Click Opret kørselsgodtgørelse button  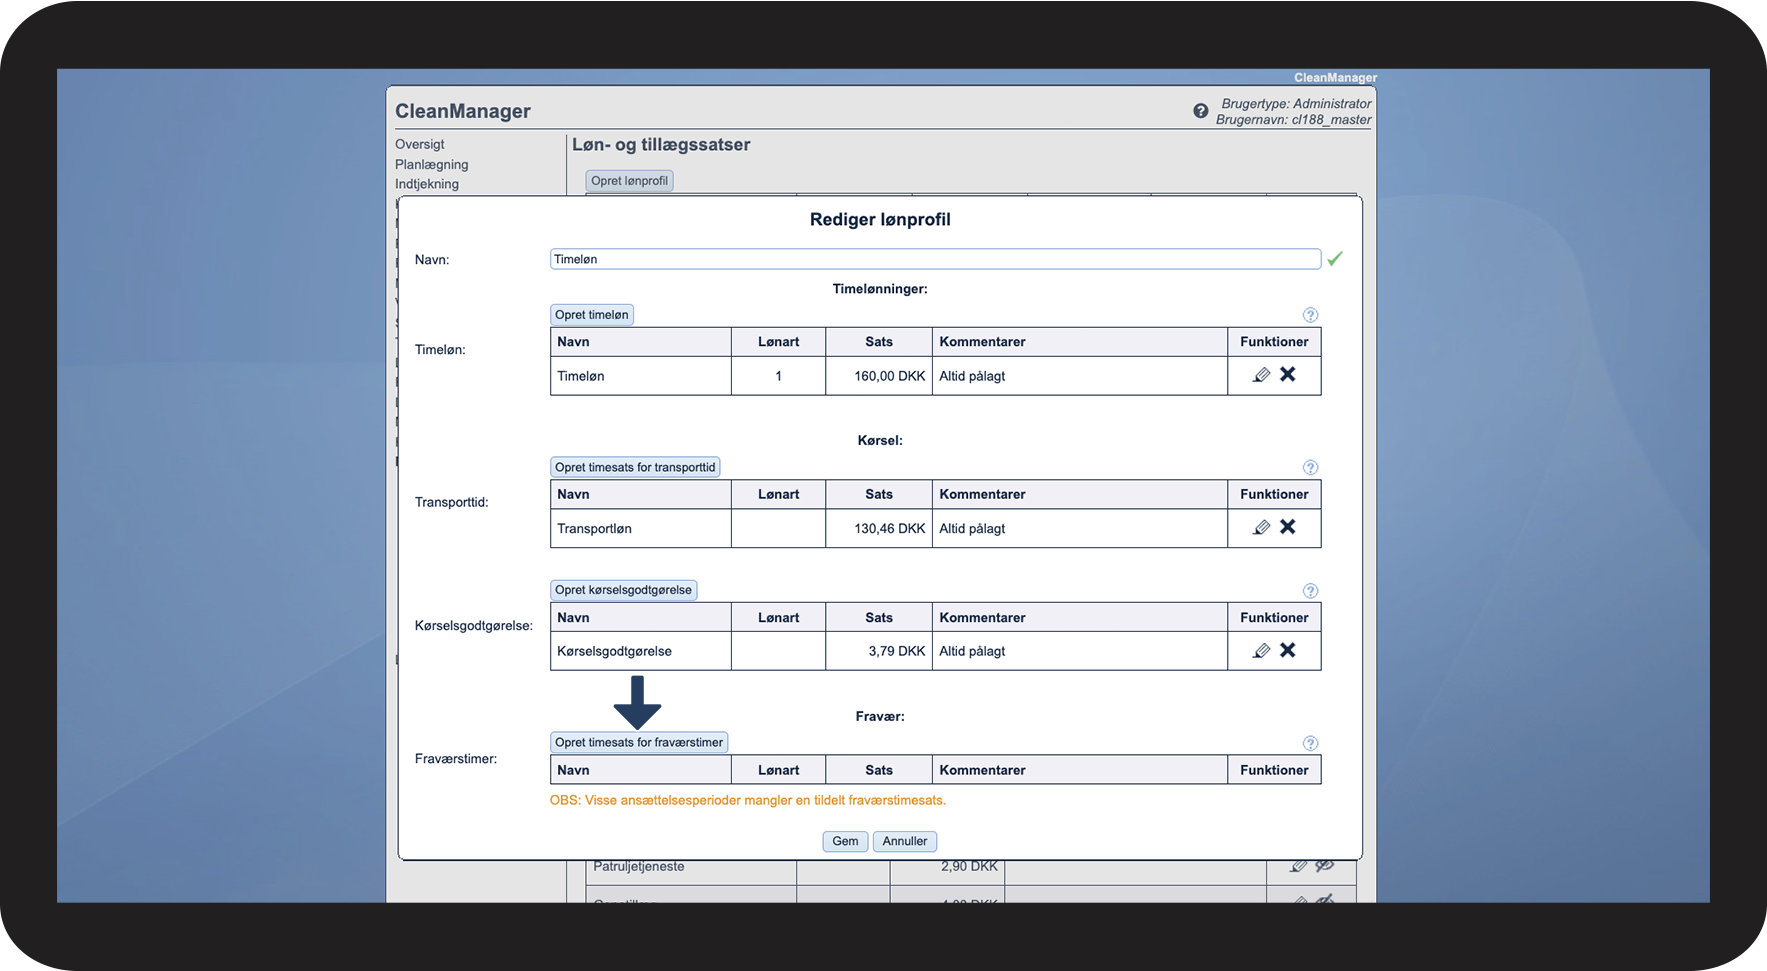[x=623, y=590]
